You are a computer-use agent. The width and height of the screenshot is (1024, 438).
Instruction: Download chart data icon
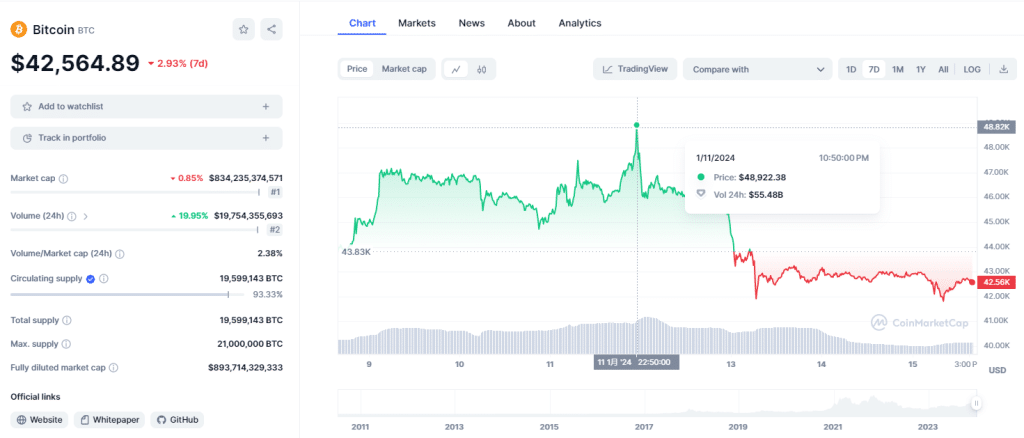[1004, 69]
